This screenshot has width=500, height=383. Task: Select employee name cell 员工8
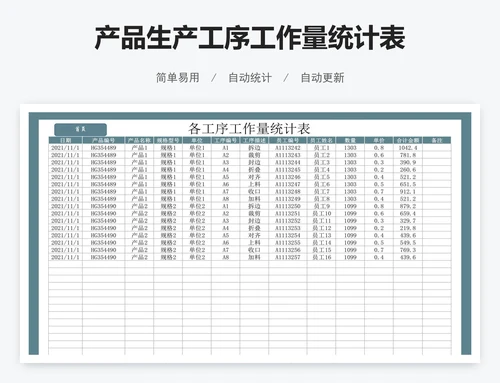pyautogui.click(x=321, y=199)
